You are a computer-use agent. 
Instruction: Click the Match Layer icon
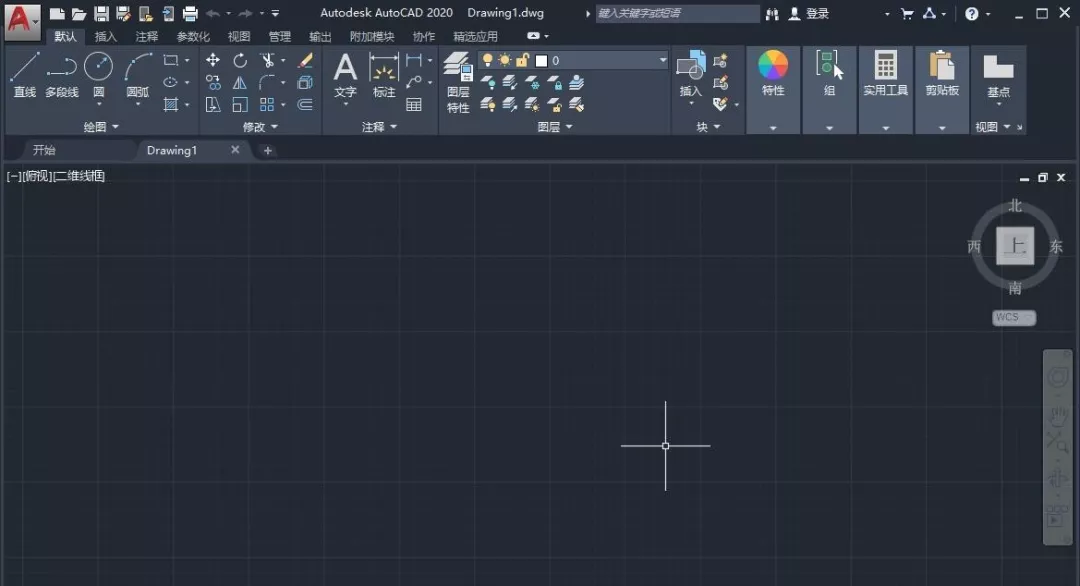pyautogui.click(x=577, y=105)
